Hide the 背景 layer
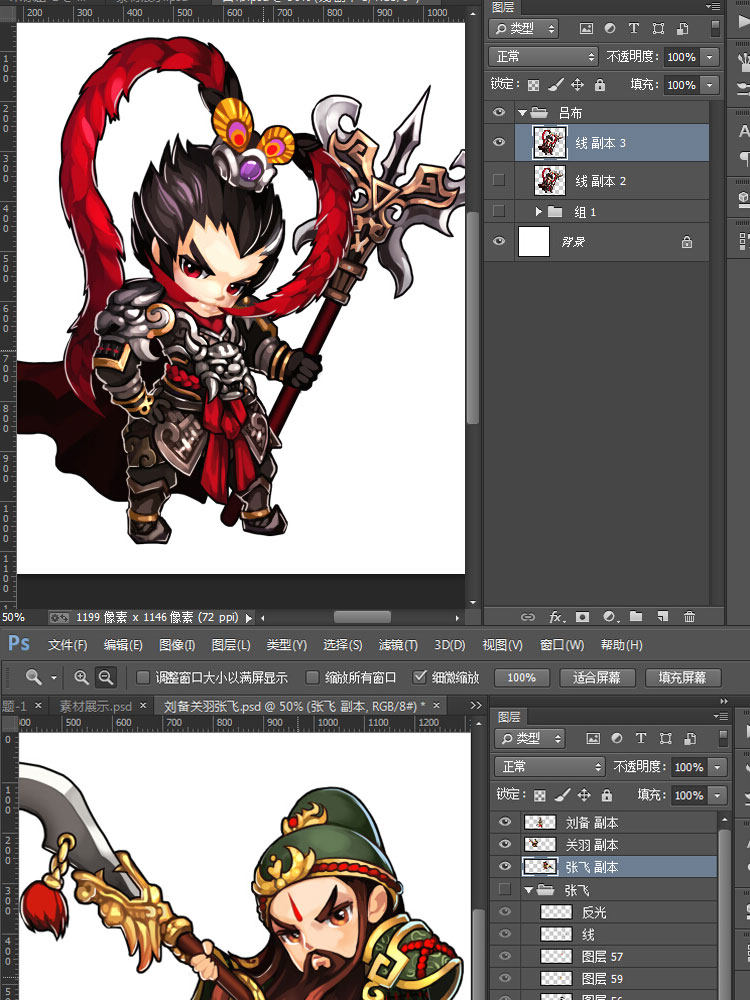The width and height of the screenshot is (750, 1000). click(x=499, y=241)
